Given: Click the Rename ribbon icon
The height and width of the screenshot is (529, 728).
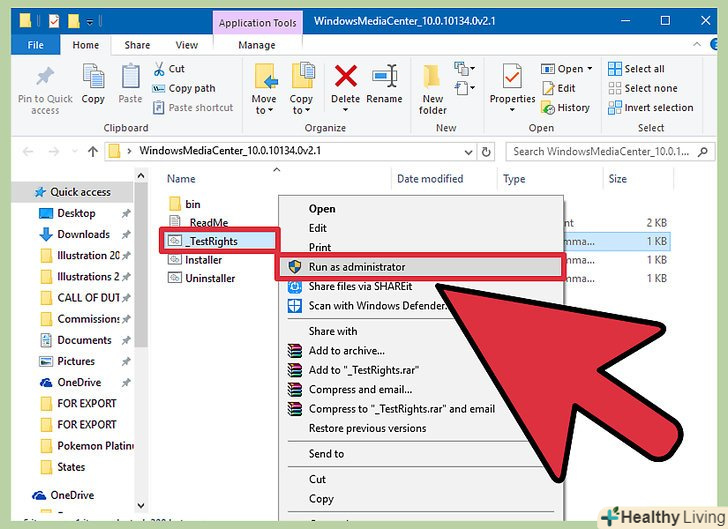Looking at the screenshot, I should (385, 76).
